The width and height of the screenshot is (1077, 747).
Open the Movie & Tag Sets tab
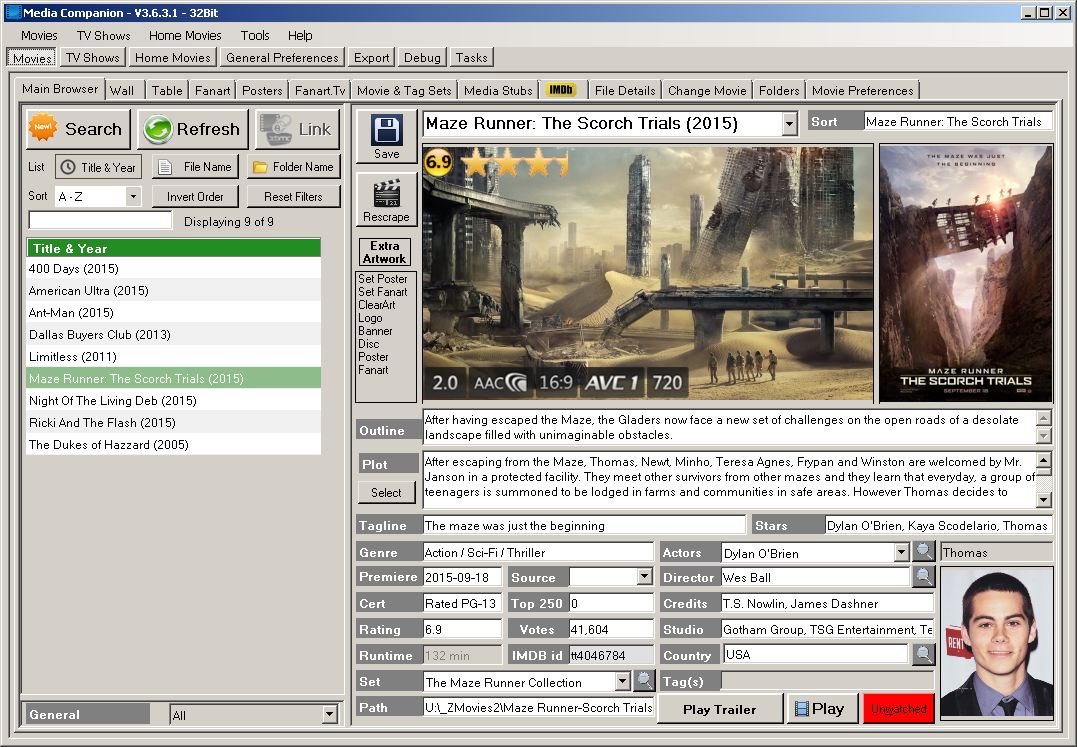tap(404, 90)
